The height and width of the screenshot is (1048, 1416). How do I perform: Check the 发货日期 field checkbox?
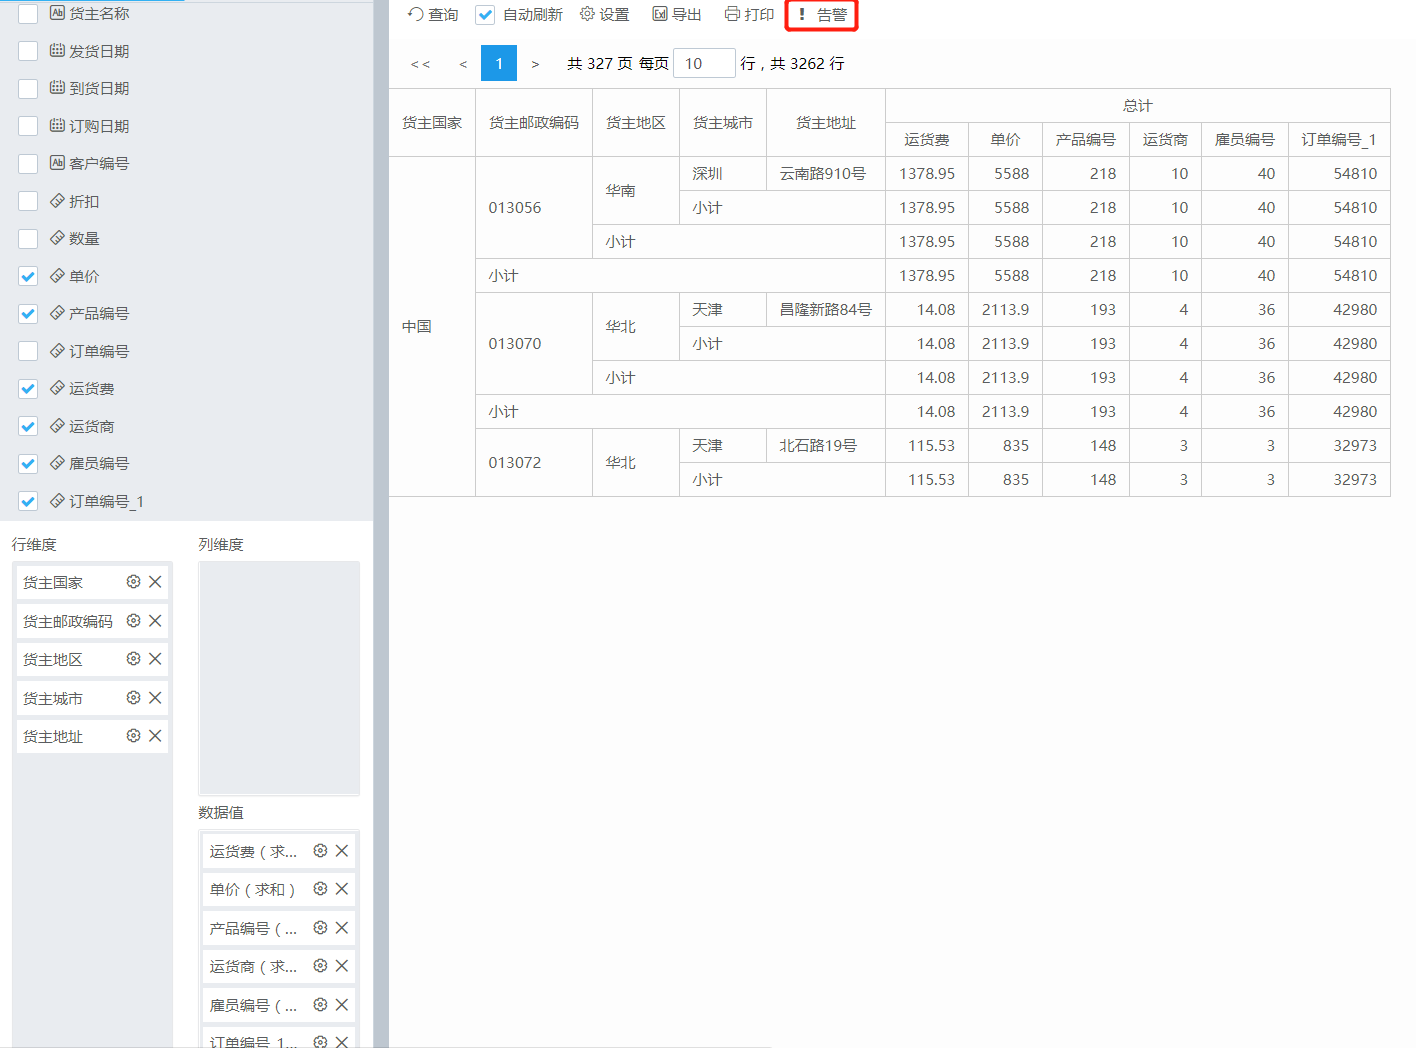coord(28,51)
